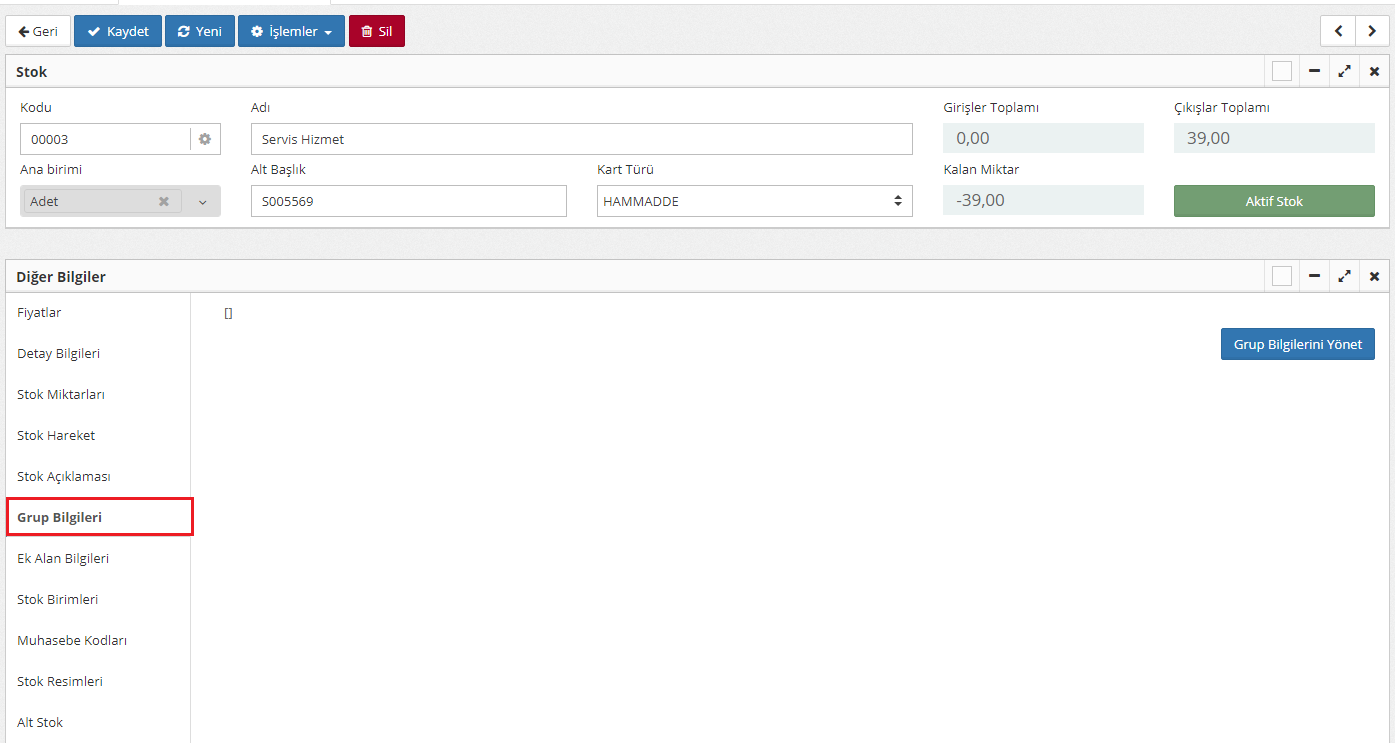The height and width of the screenshot is (743, 1395).
Task: Collapse the Diğer Bilgiler panel with minus icon
Action: point(1314,277)
